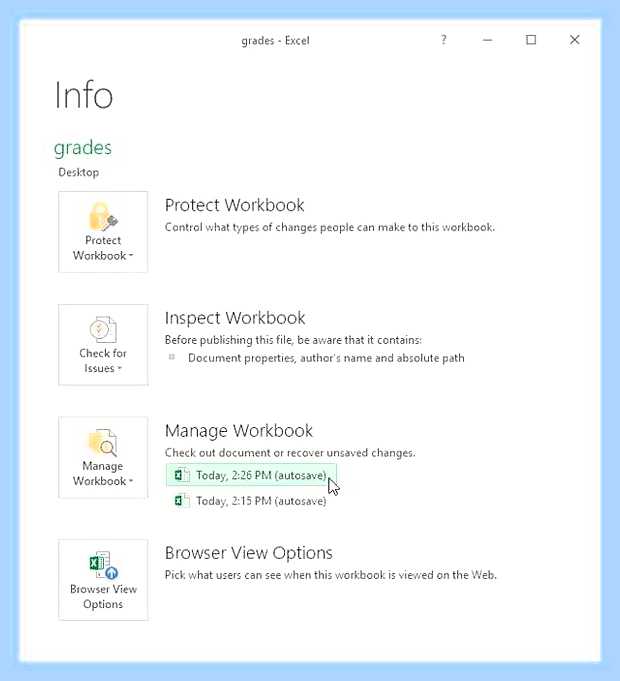Click 'grades - Excel' title bar text
The width and height of the screenshot is (620, 681).
tap(275, 41)
